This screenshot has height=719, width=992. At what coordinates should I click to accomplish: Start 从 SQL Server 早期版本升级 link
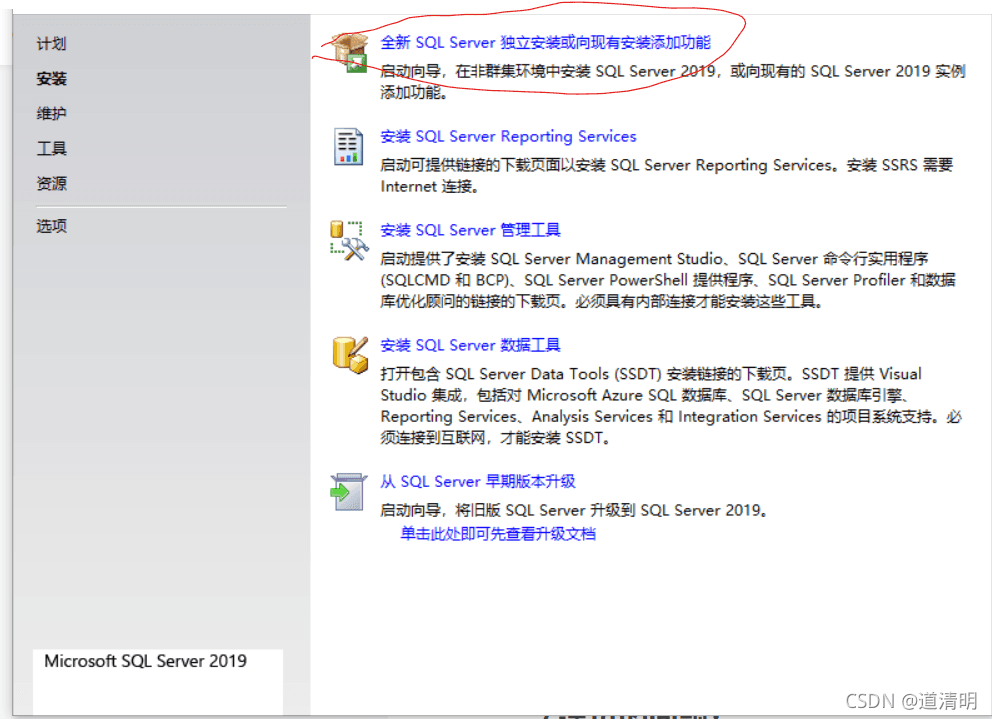tap(478, 482)
